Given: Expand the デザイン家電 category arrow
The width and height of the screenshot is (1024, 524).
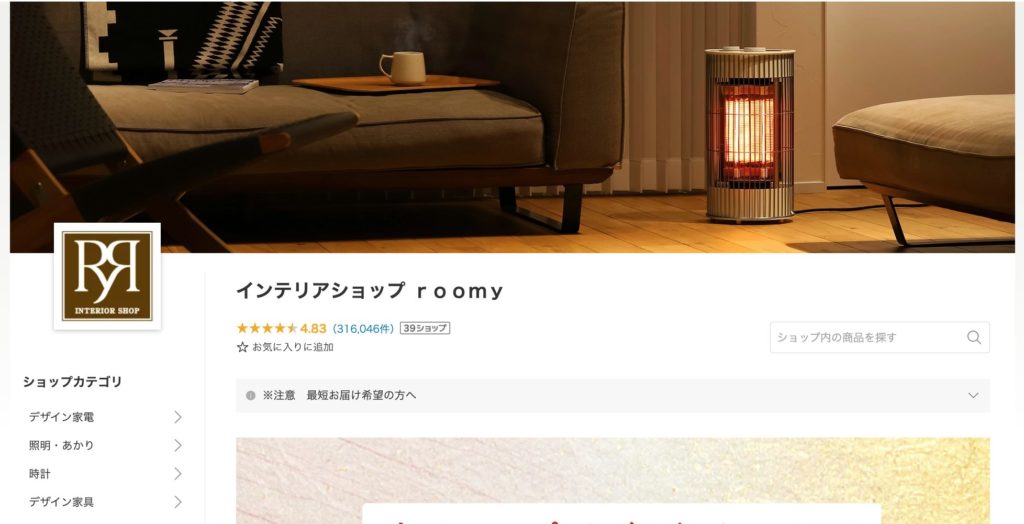Looking at the screenshot, I should 178,417.
